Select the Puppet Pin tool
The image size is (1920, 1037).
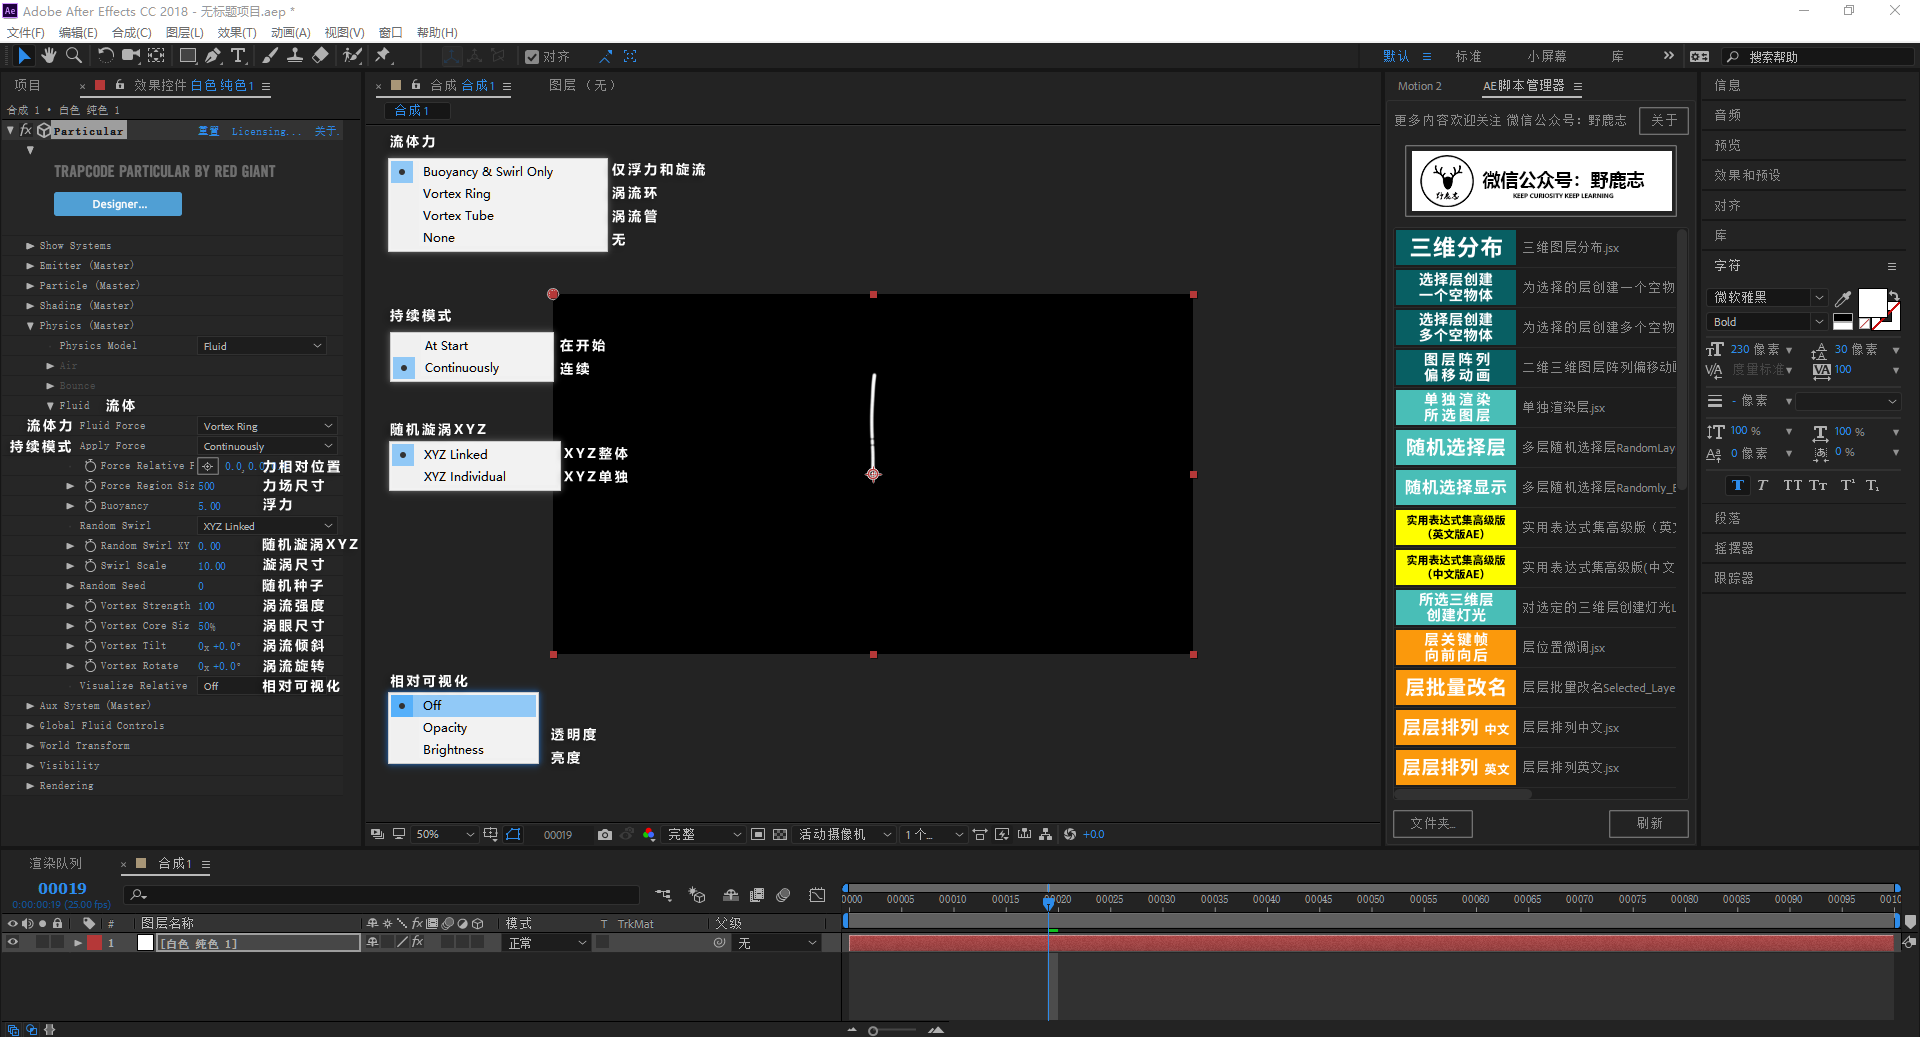pos(383,56)
